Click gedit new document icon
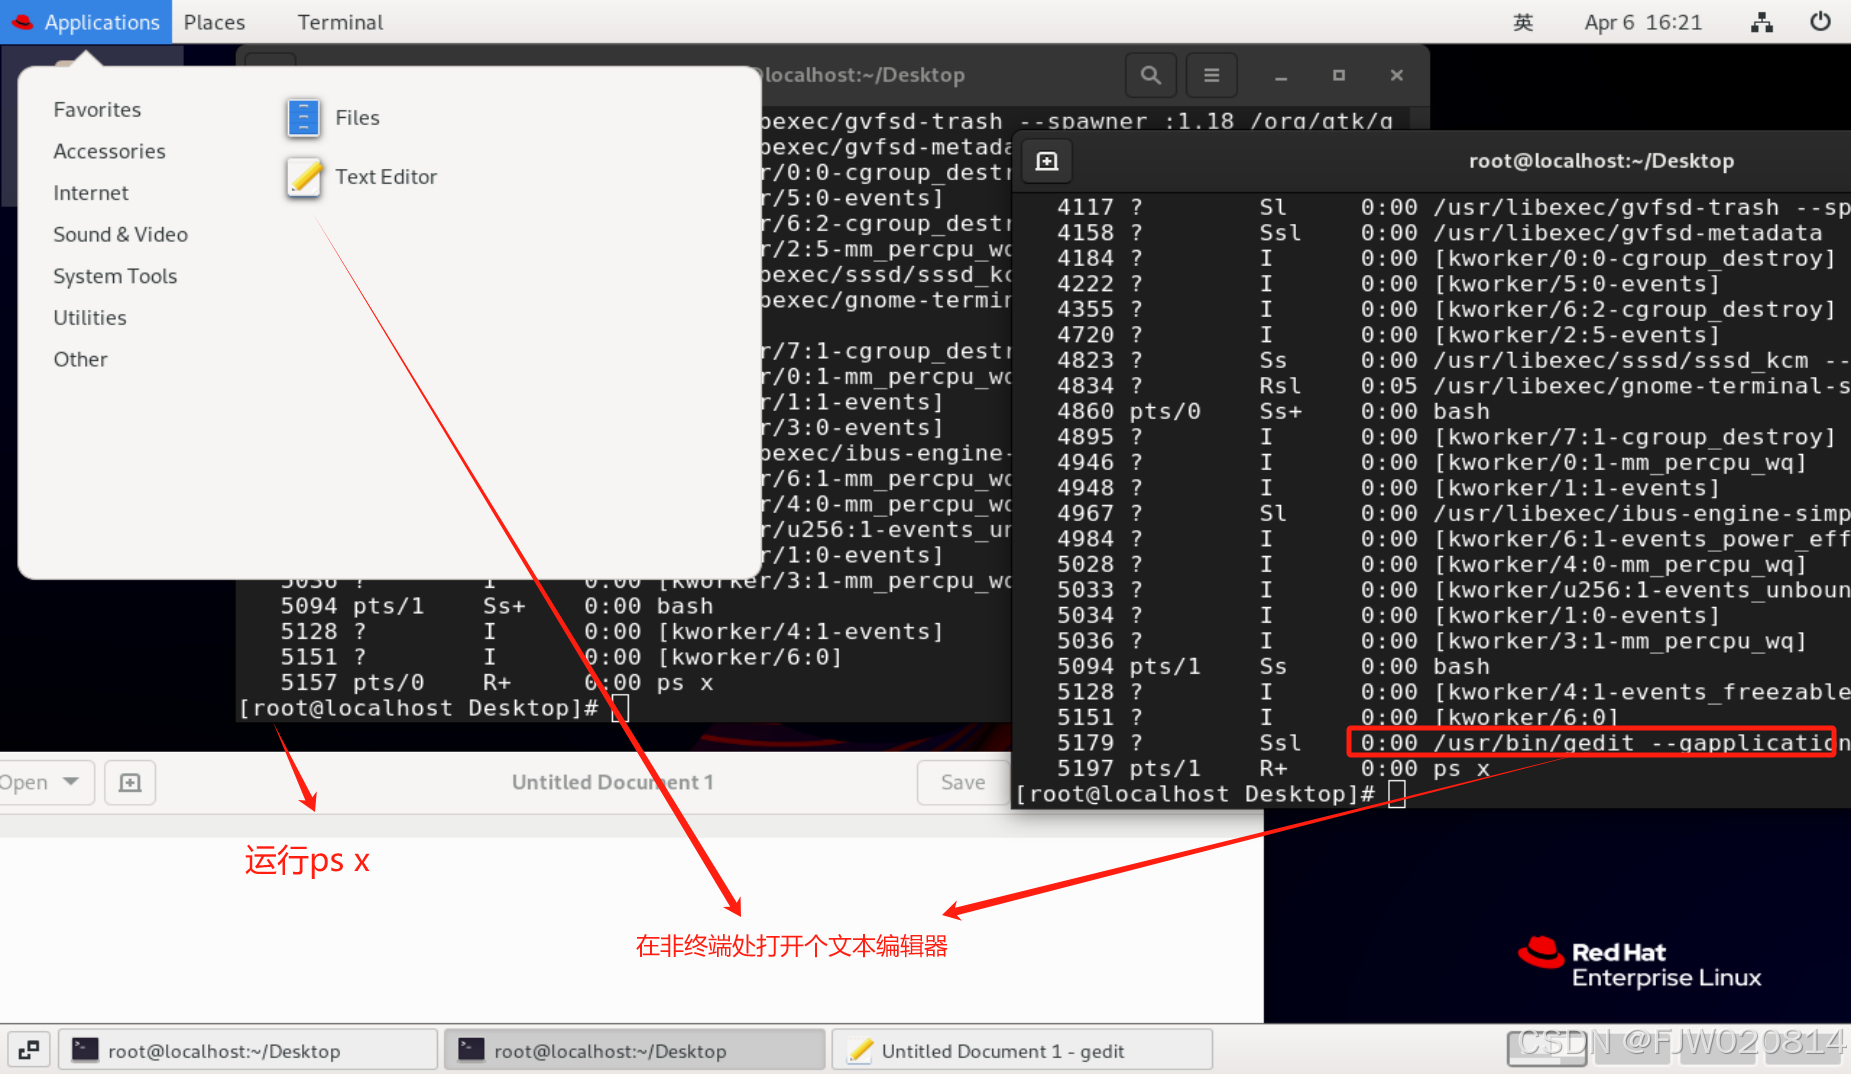 (x=130, y=782)
